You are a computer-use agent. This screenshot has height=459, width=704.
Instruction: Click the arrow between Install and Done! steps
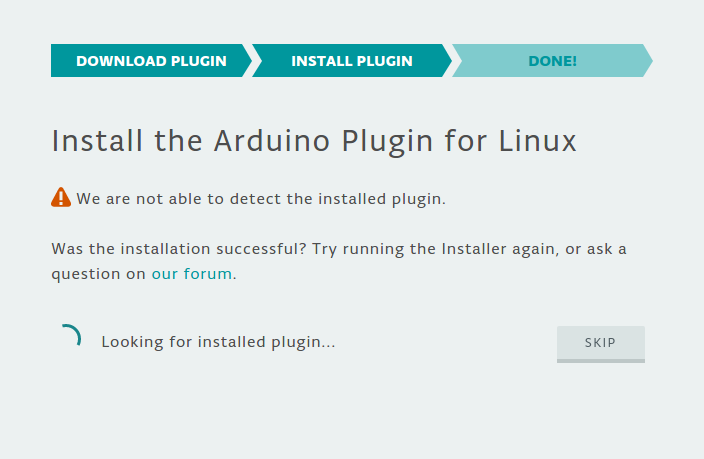(449, 61)
